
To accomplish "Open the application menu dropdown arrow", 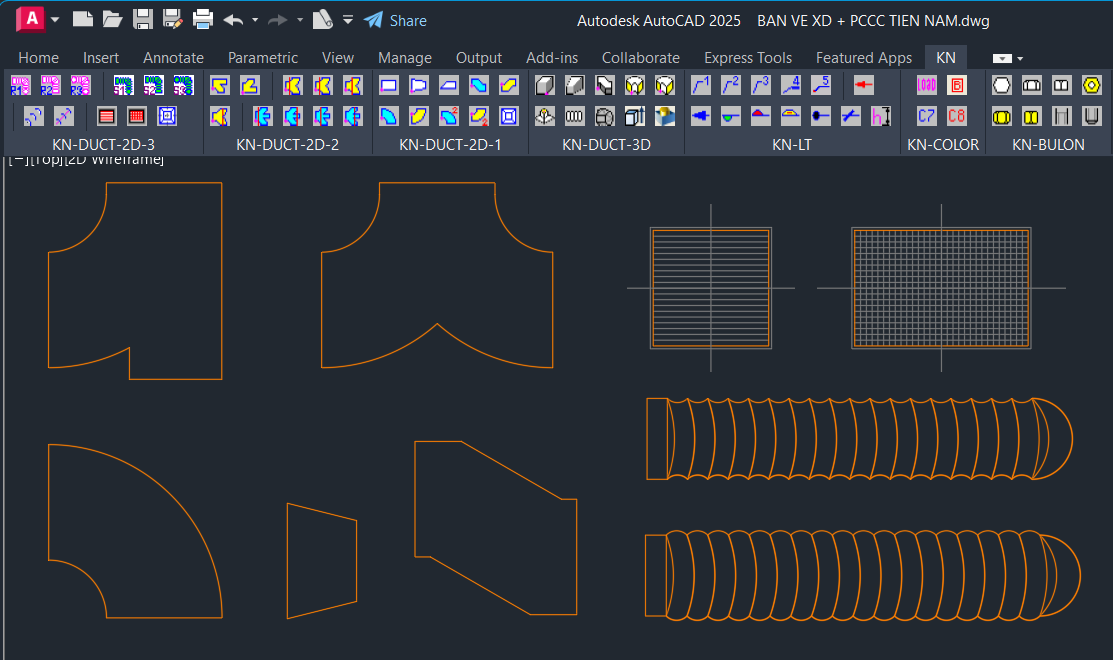I will (55, 20).
